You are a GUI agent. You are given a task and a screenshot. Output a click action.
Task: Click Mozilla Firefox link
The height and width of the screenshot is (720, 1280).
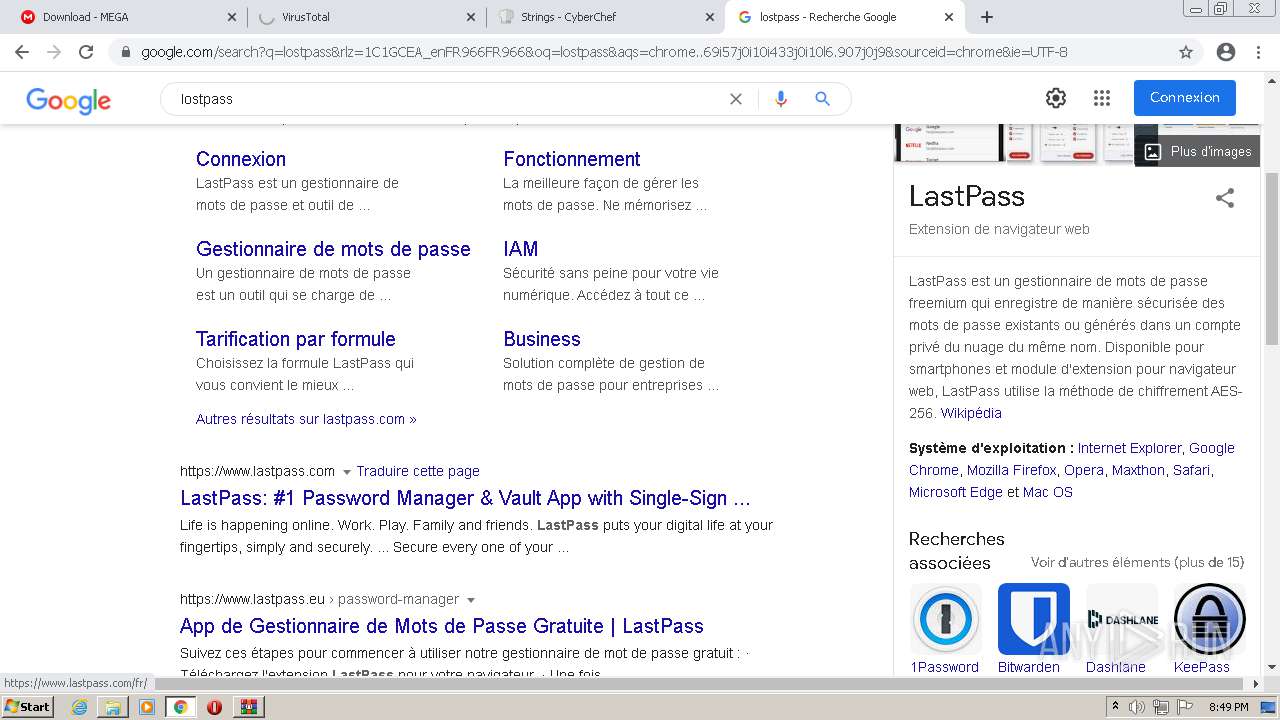(1012, 470)
